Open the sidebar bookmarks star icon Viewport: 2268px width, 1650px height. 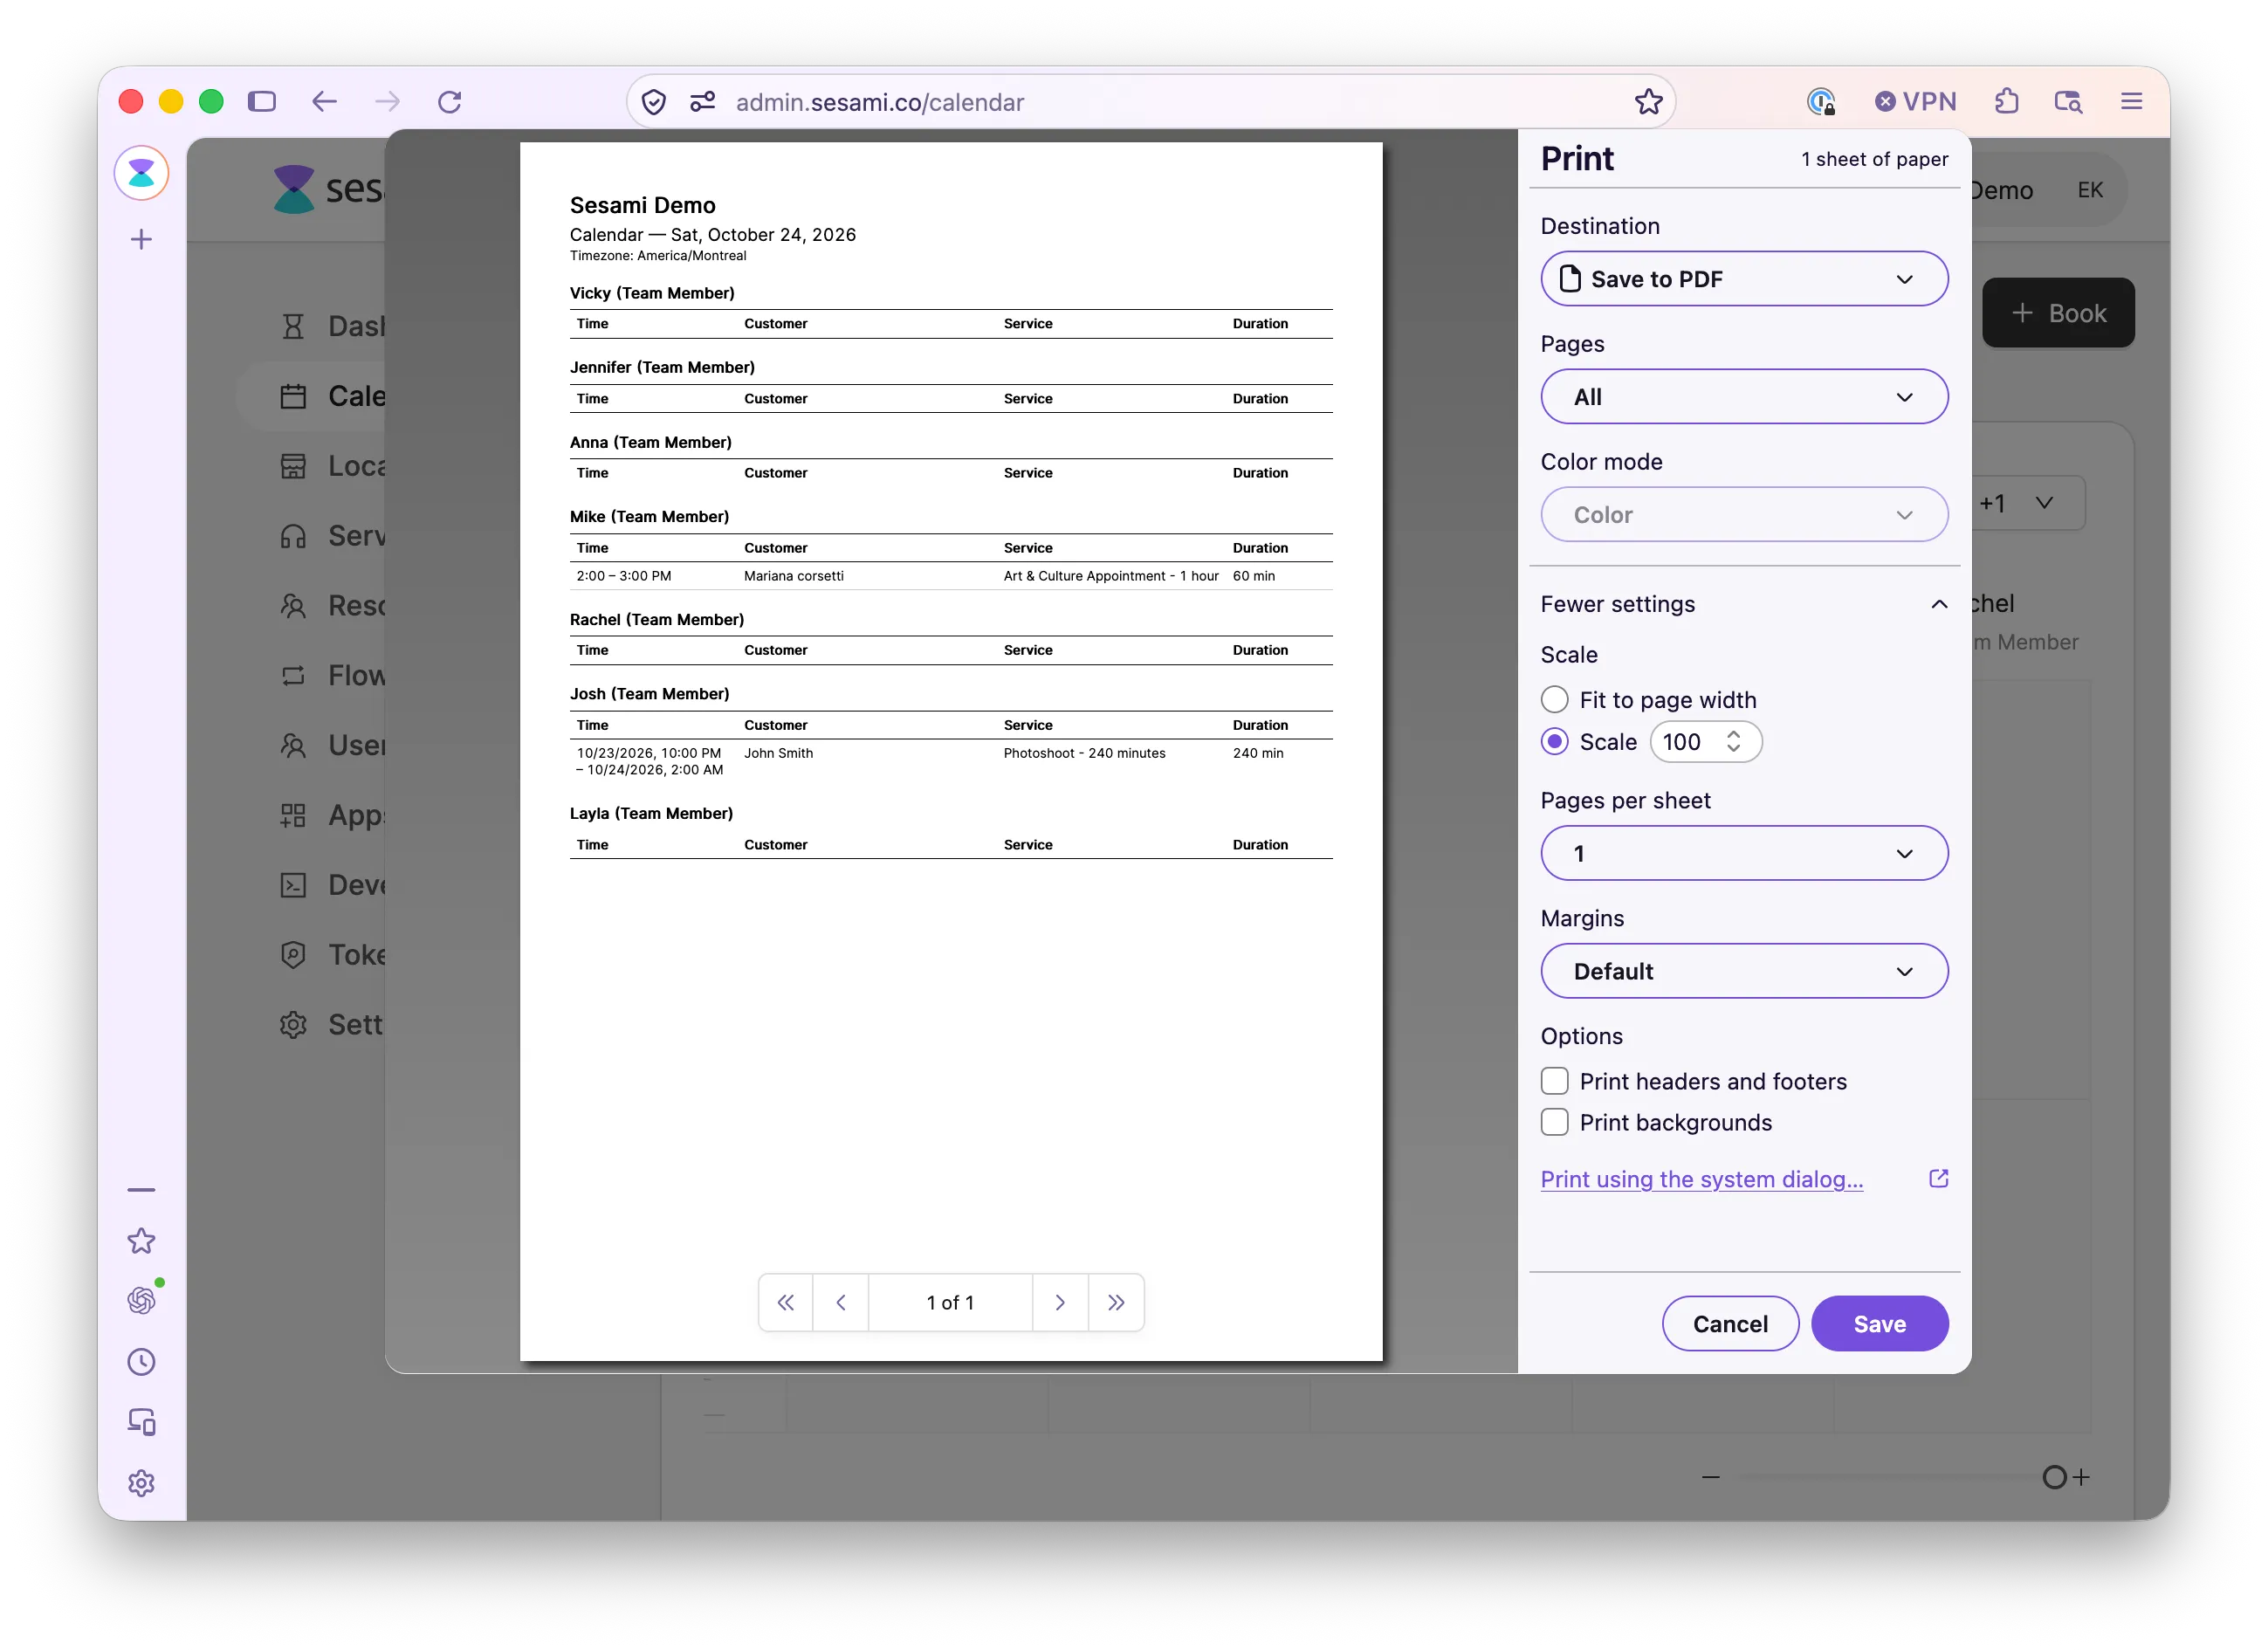141,1240
